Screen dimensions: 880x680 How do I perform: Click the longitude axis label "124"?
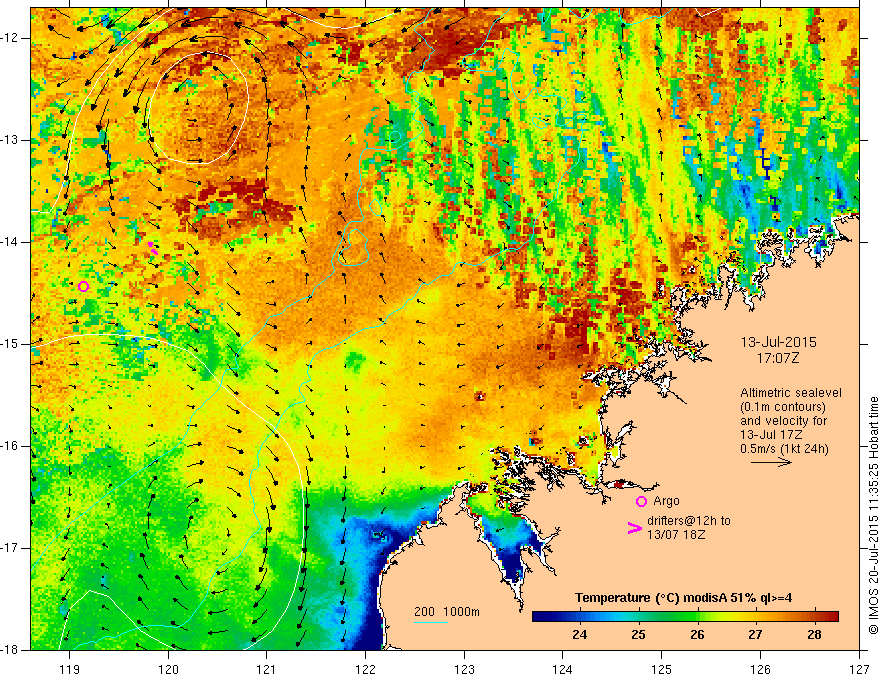coord(563,669)
